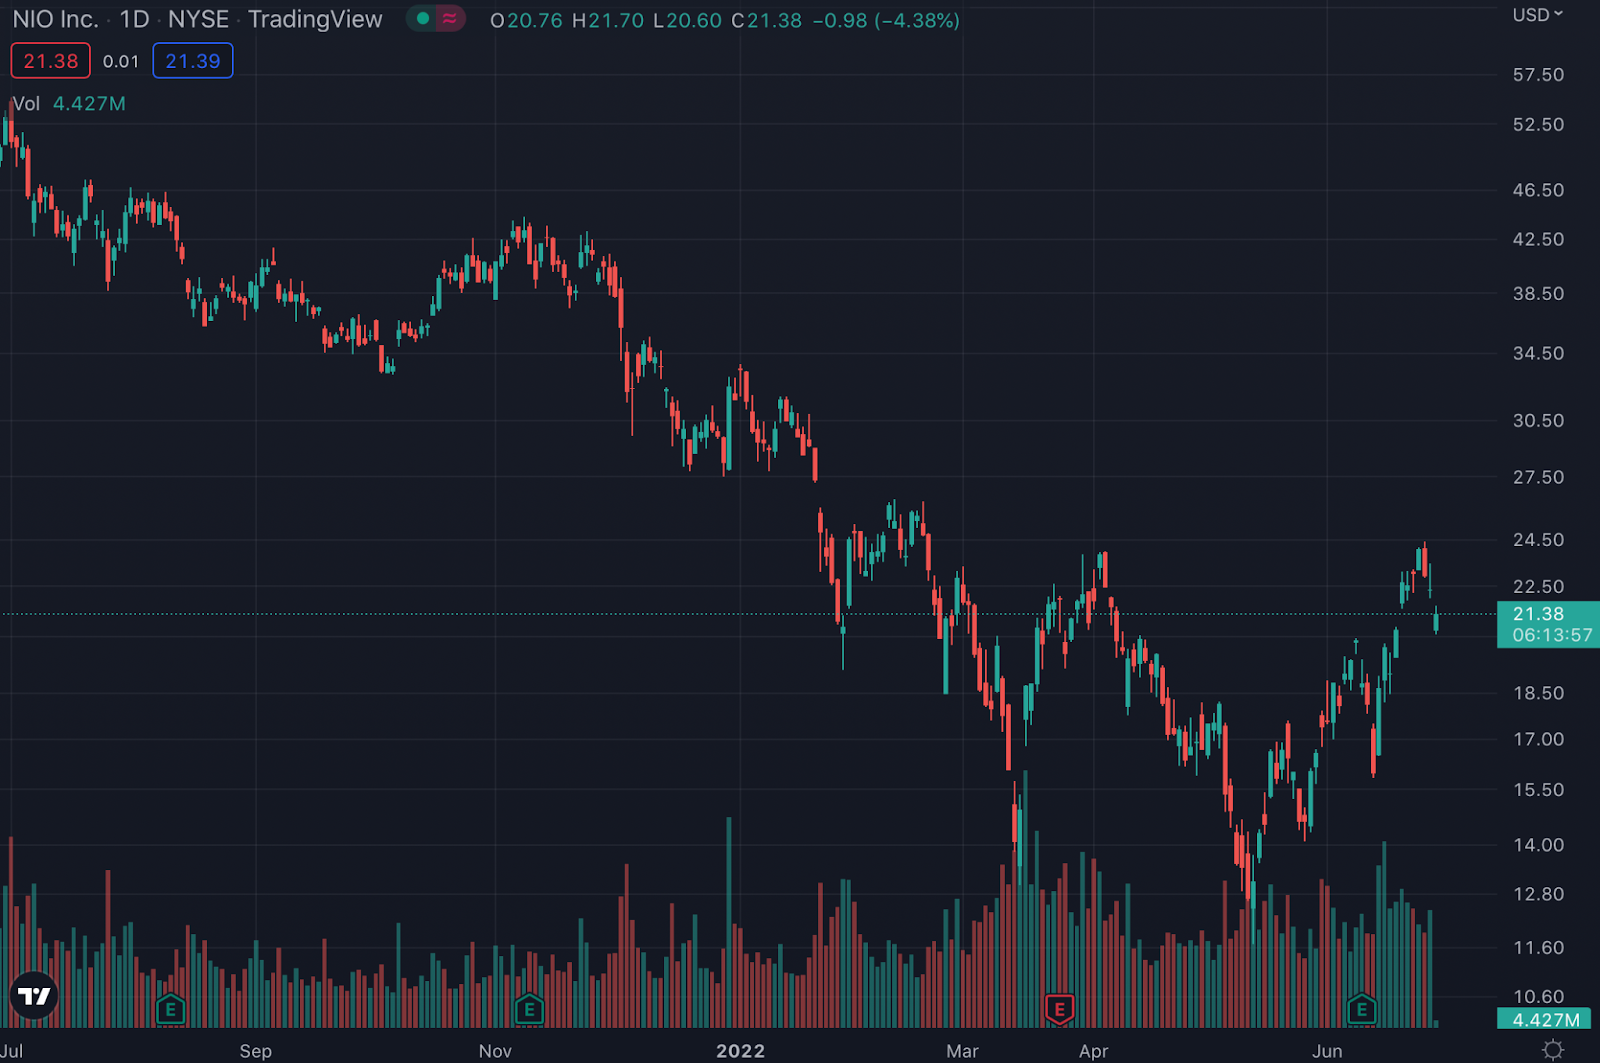Click the Mar label on time axis
This screenshot has height=1063, width=1600.
(962, 1051)
